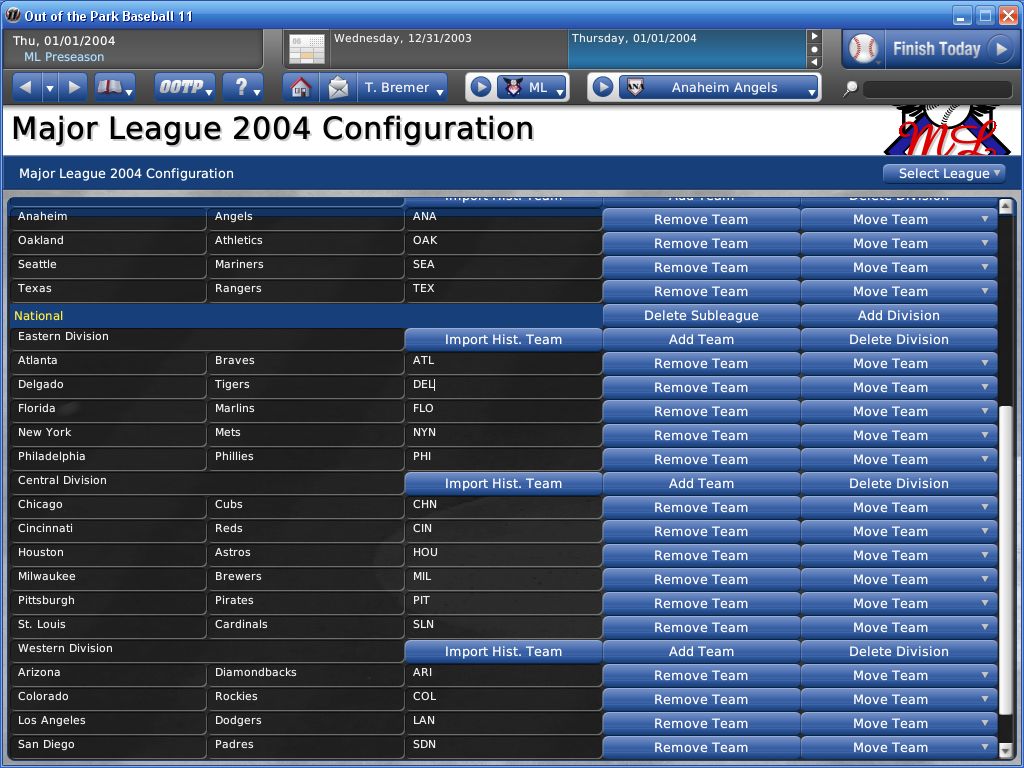The height and width of the screenshot is (768, 1024).
Task: Click the search input field
Action: point(937,89)
